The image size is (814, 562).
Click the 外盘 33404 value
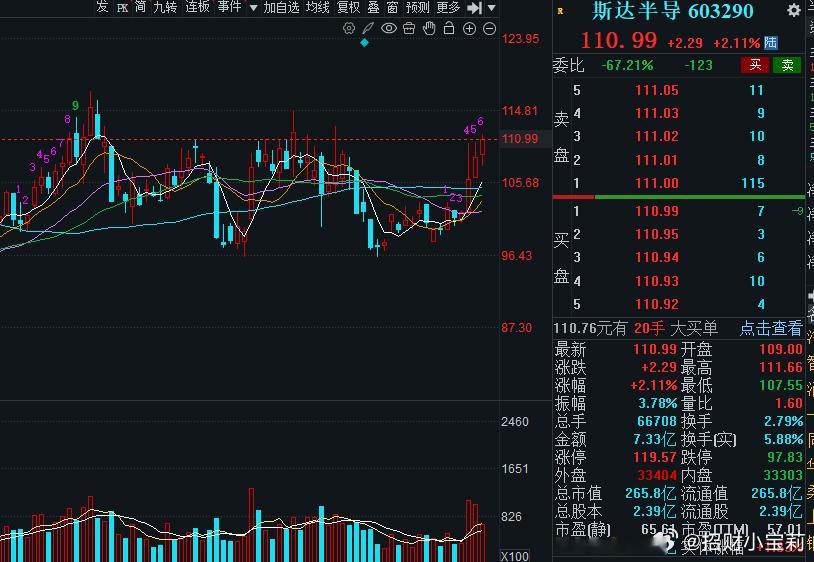coord(657,475)
